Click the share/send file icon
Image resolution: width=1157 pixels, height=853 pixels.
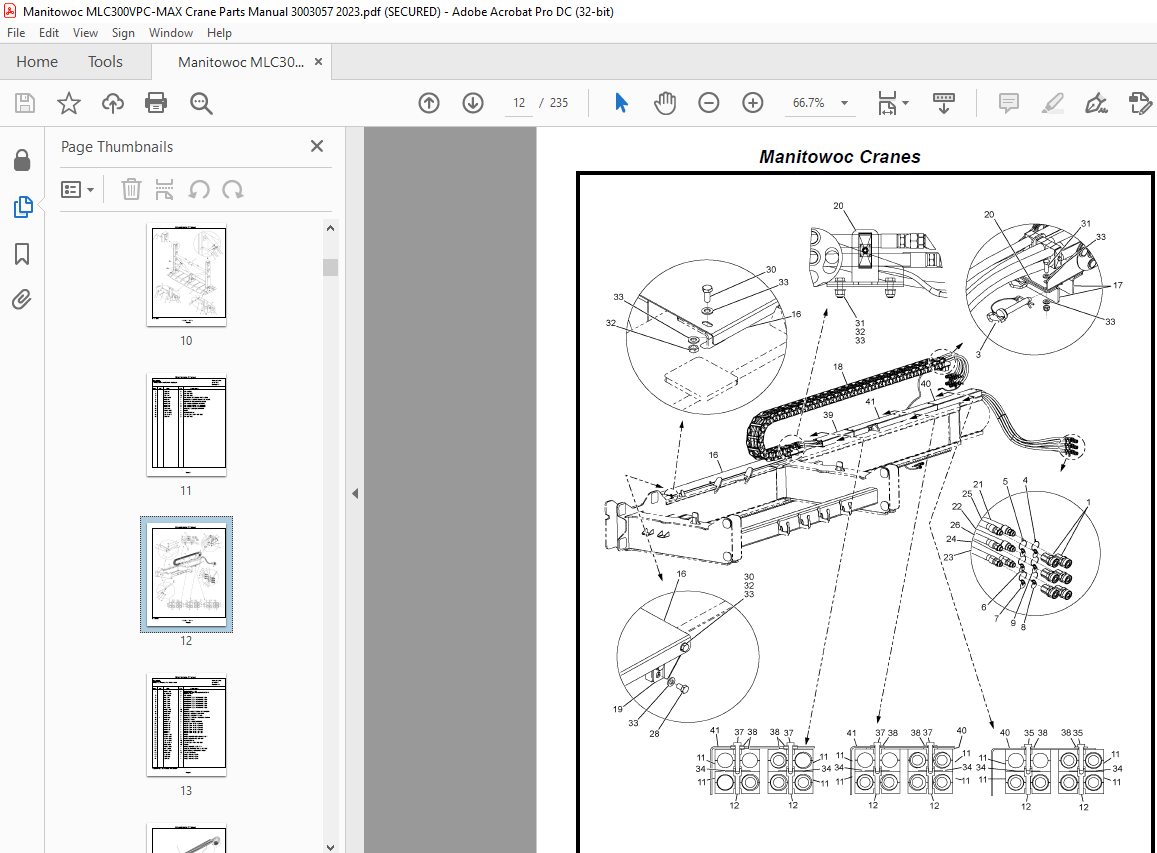[1140, 103]
